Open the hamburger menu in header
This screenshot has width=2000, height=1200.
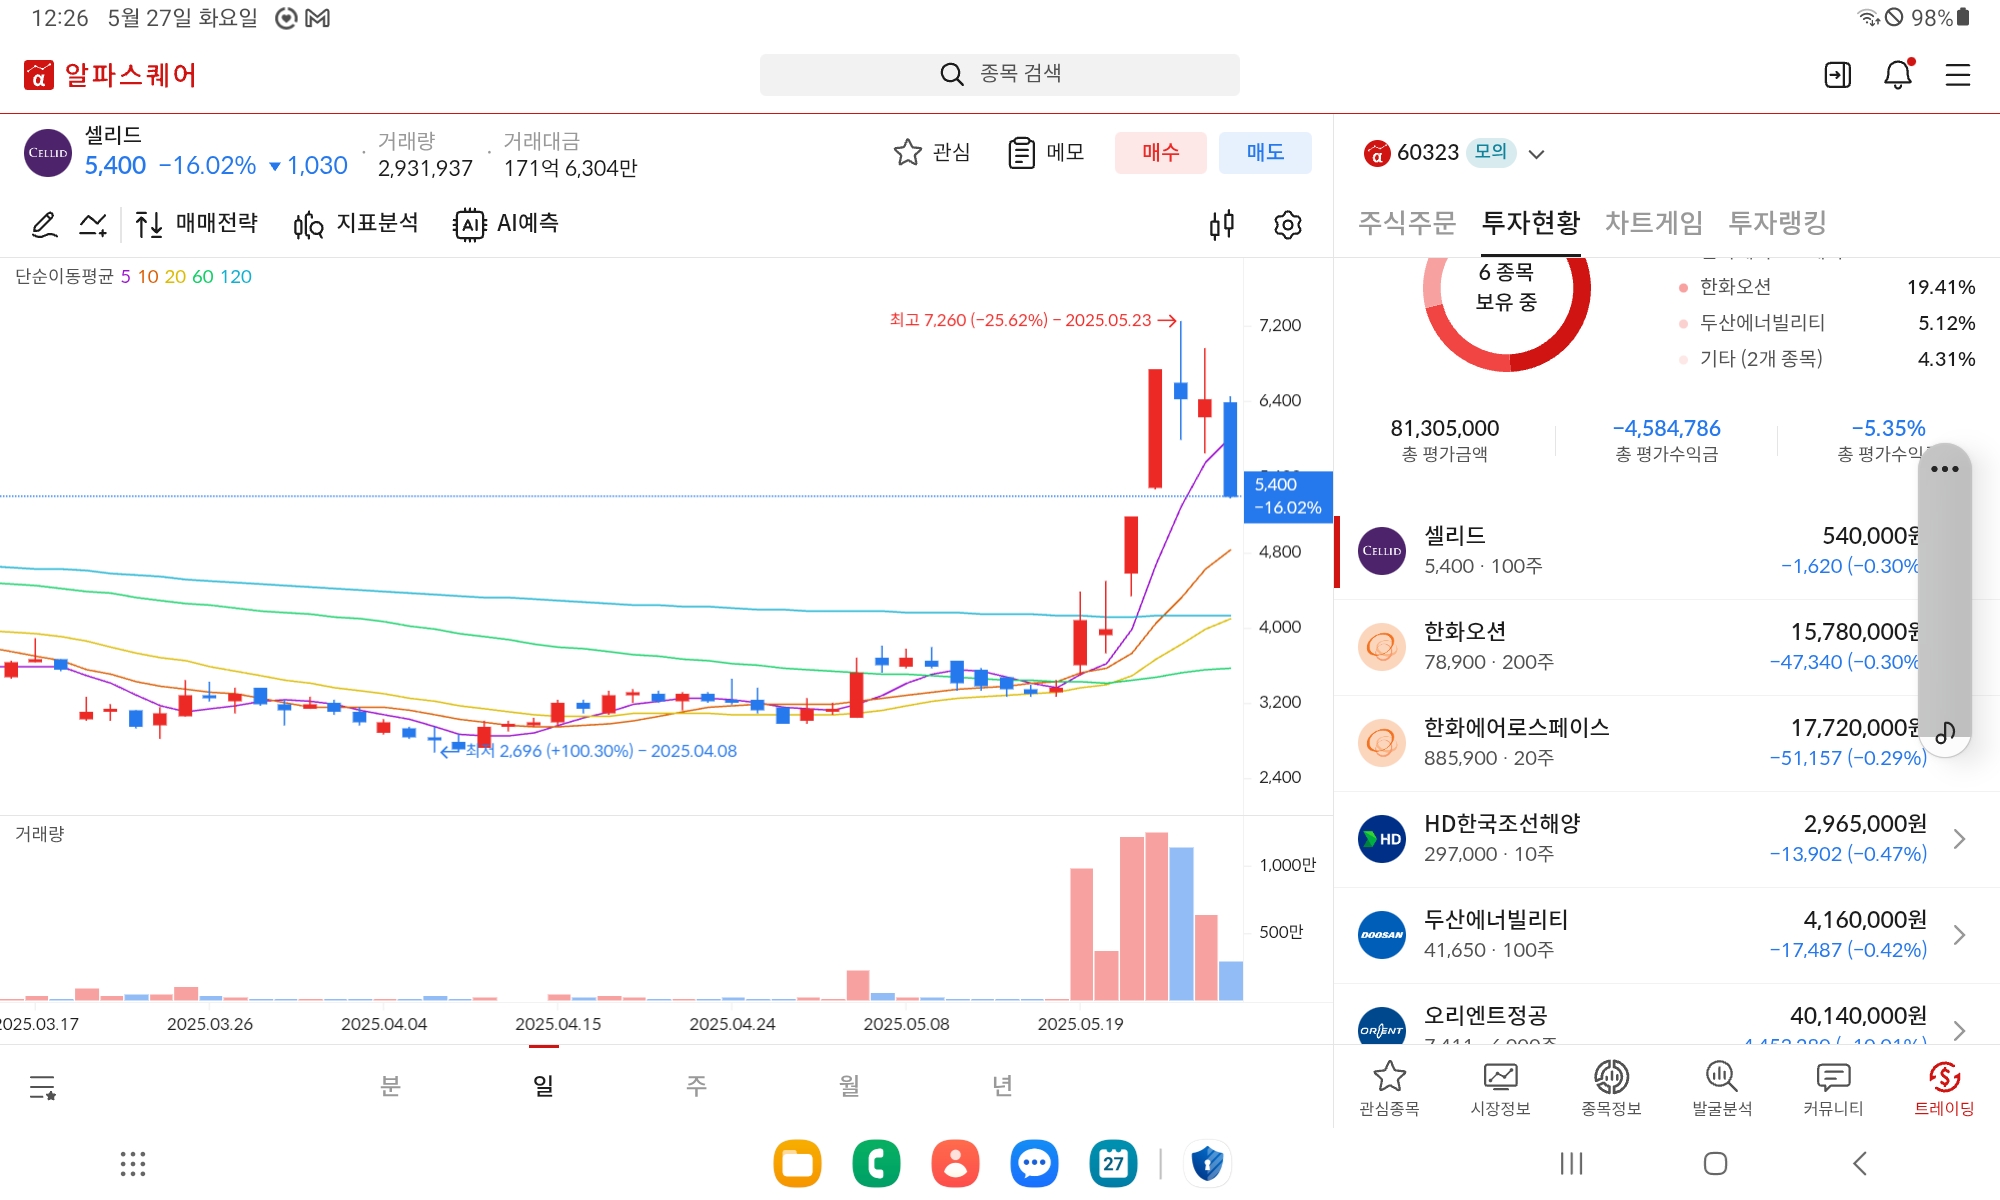coord(1957,75)
